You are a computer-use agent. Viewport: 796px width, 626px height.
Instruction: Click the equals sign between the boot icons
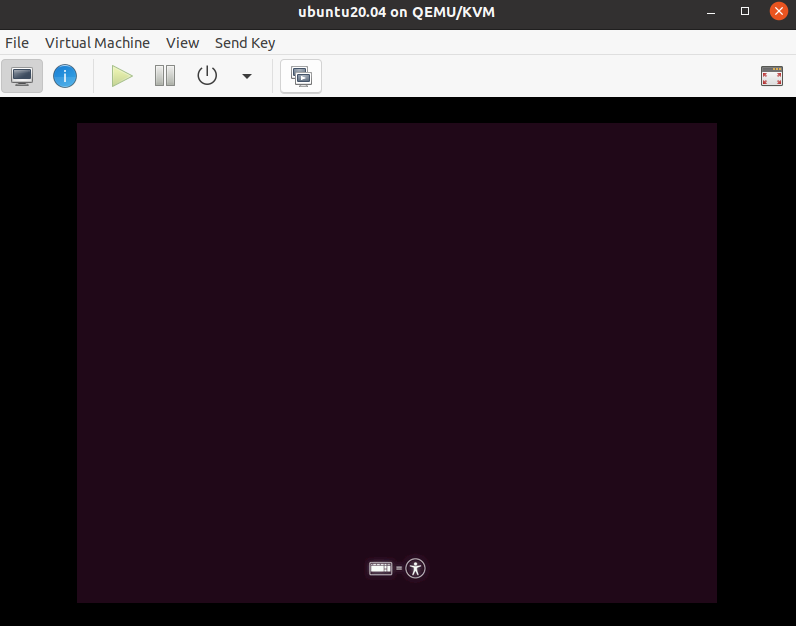pyautogui.click(x=399, y=569)
